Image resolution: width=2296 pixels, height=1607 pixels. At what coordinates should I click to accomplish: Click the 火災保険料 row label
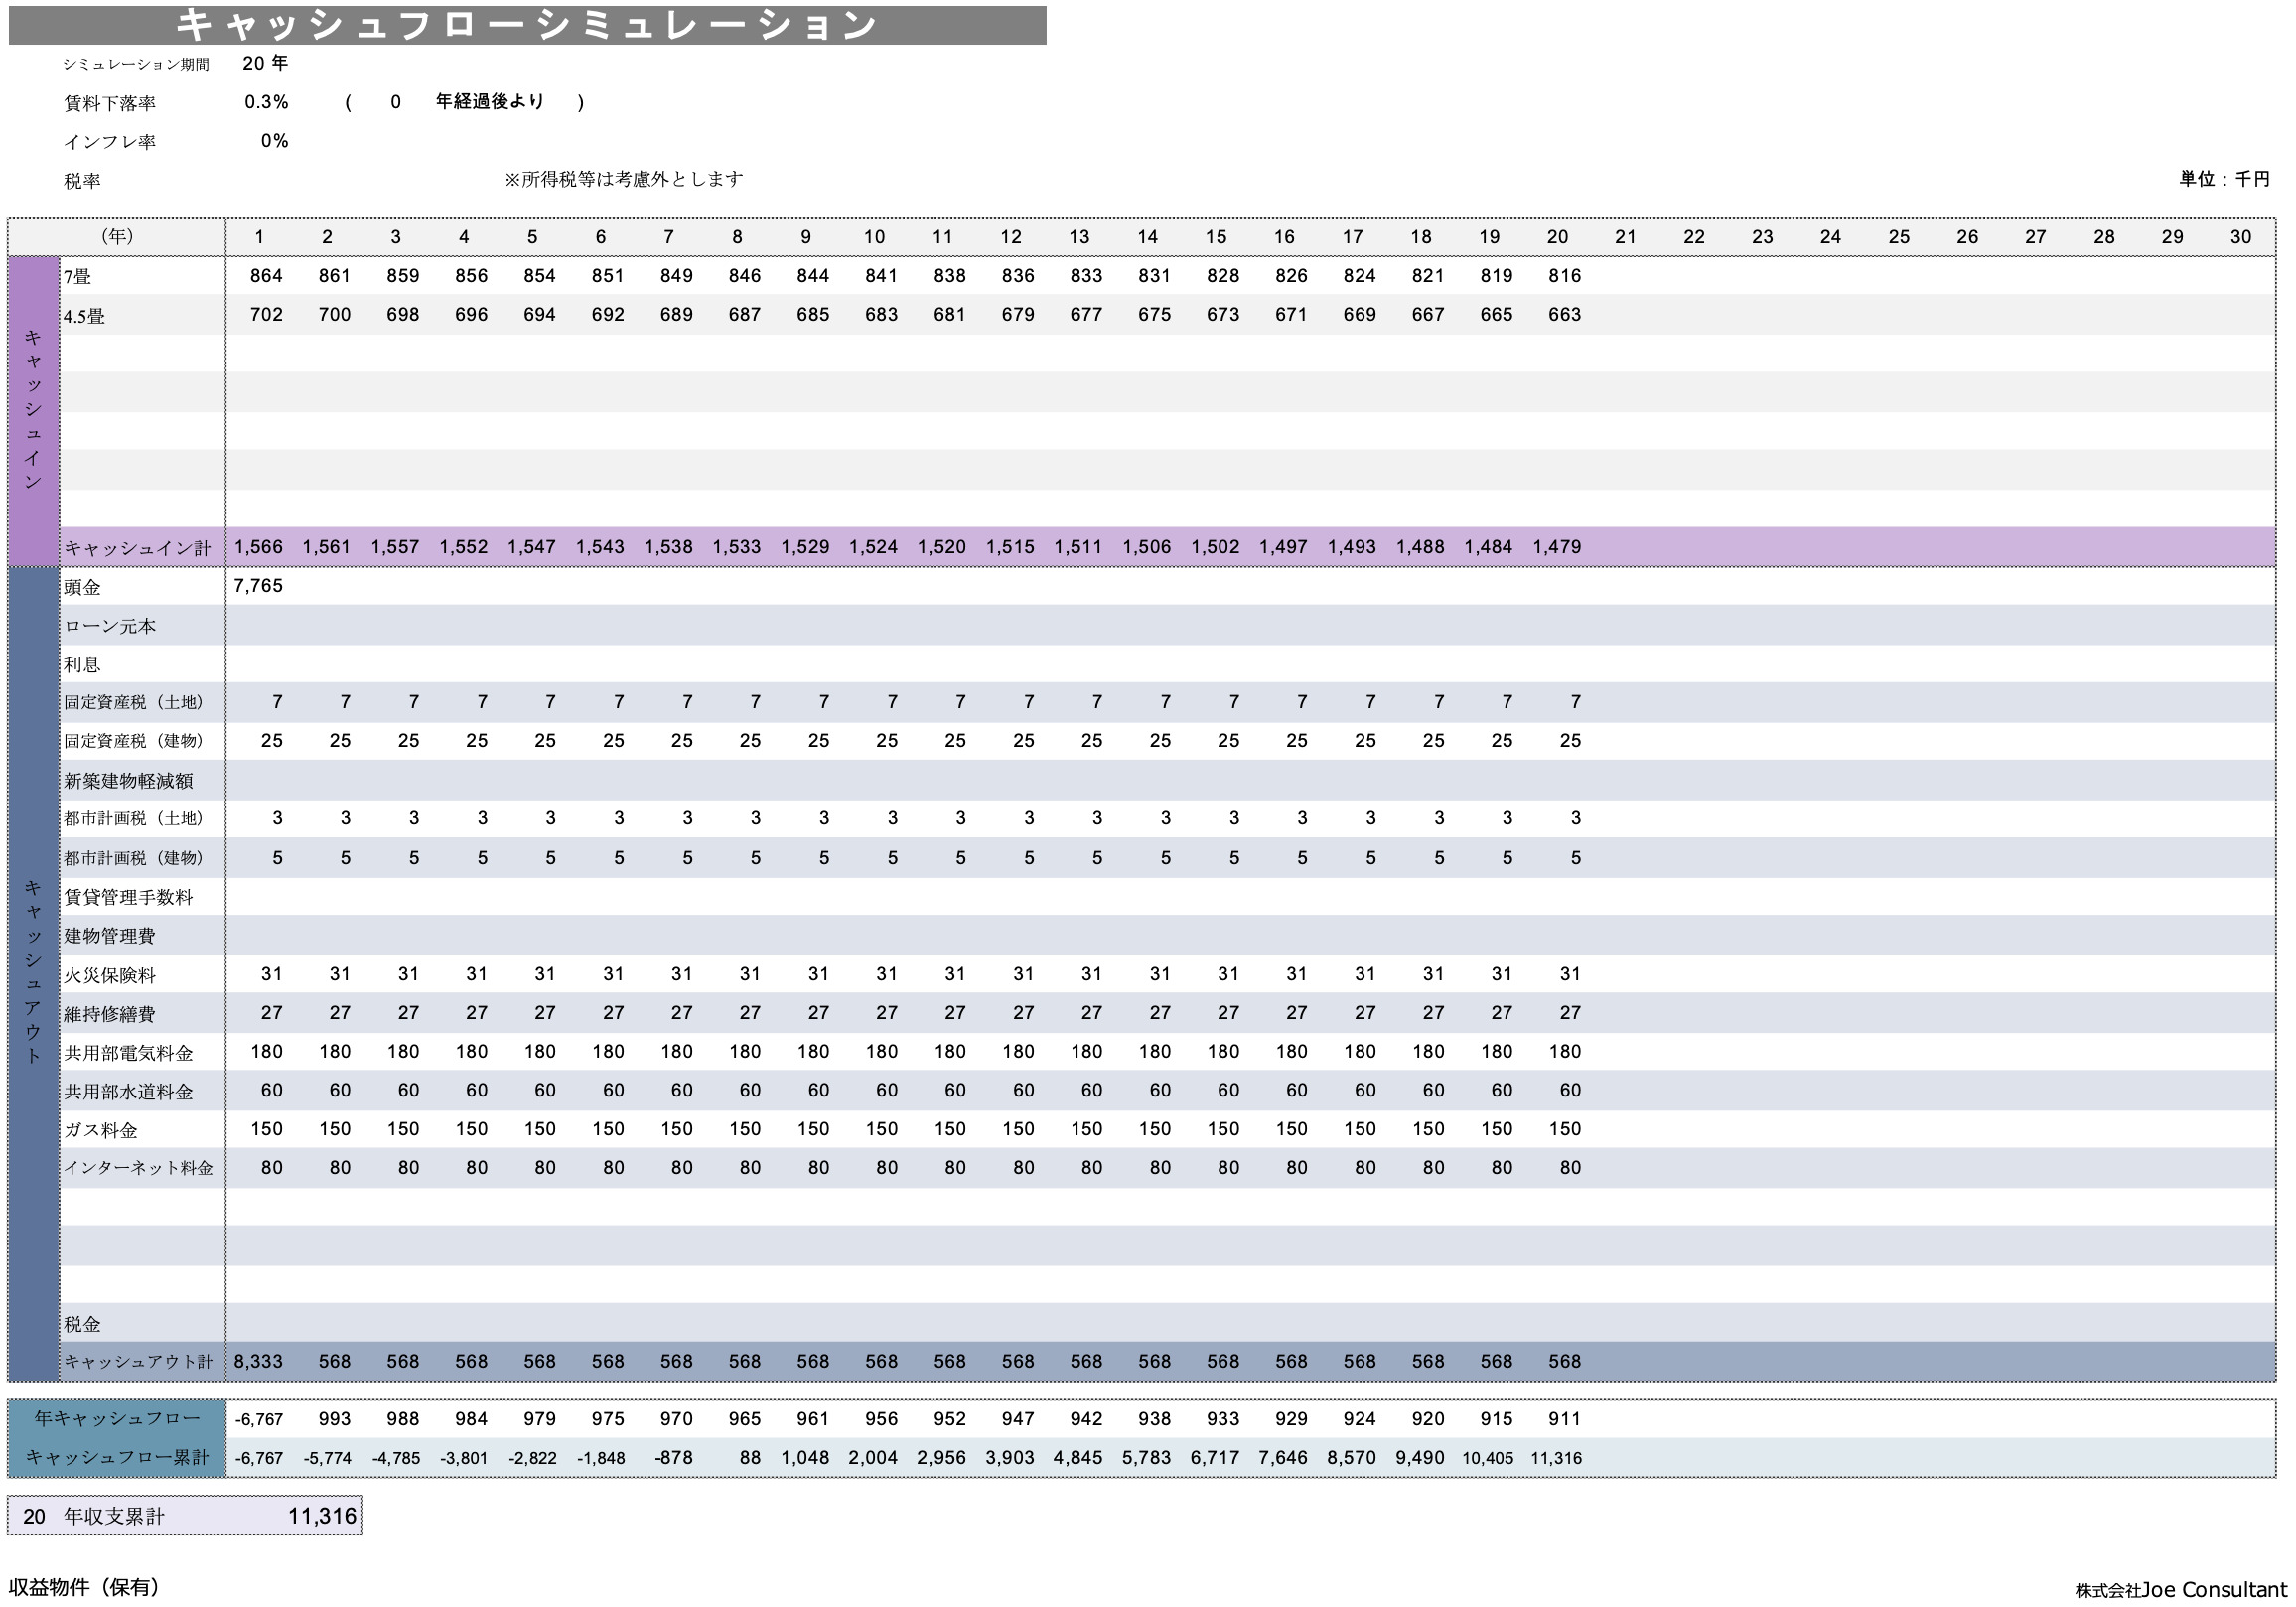(110, 975)
